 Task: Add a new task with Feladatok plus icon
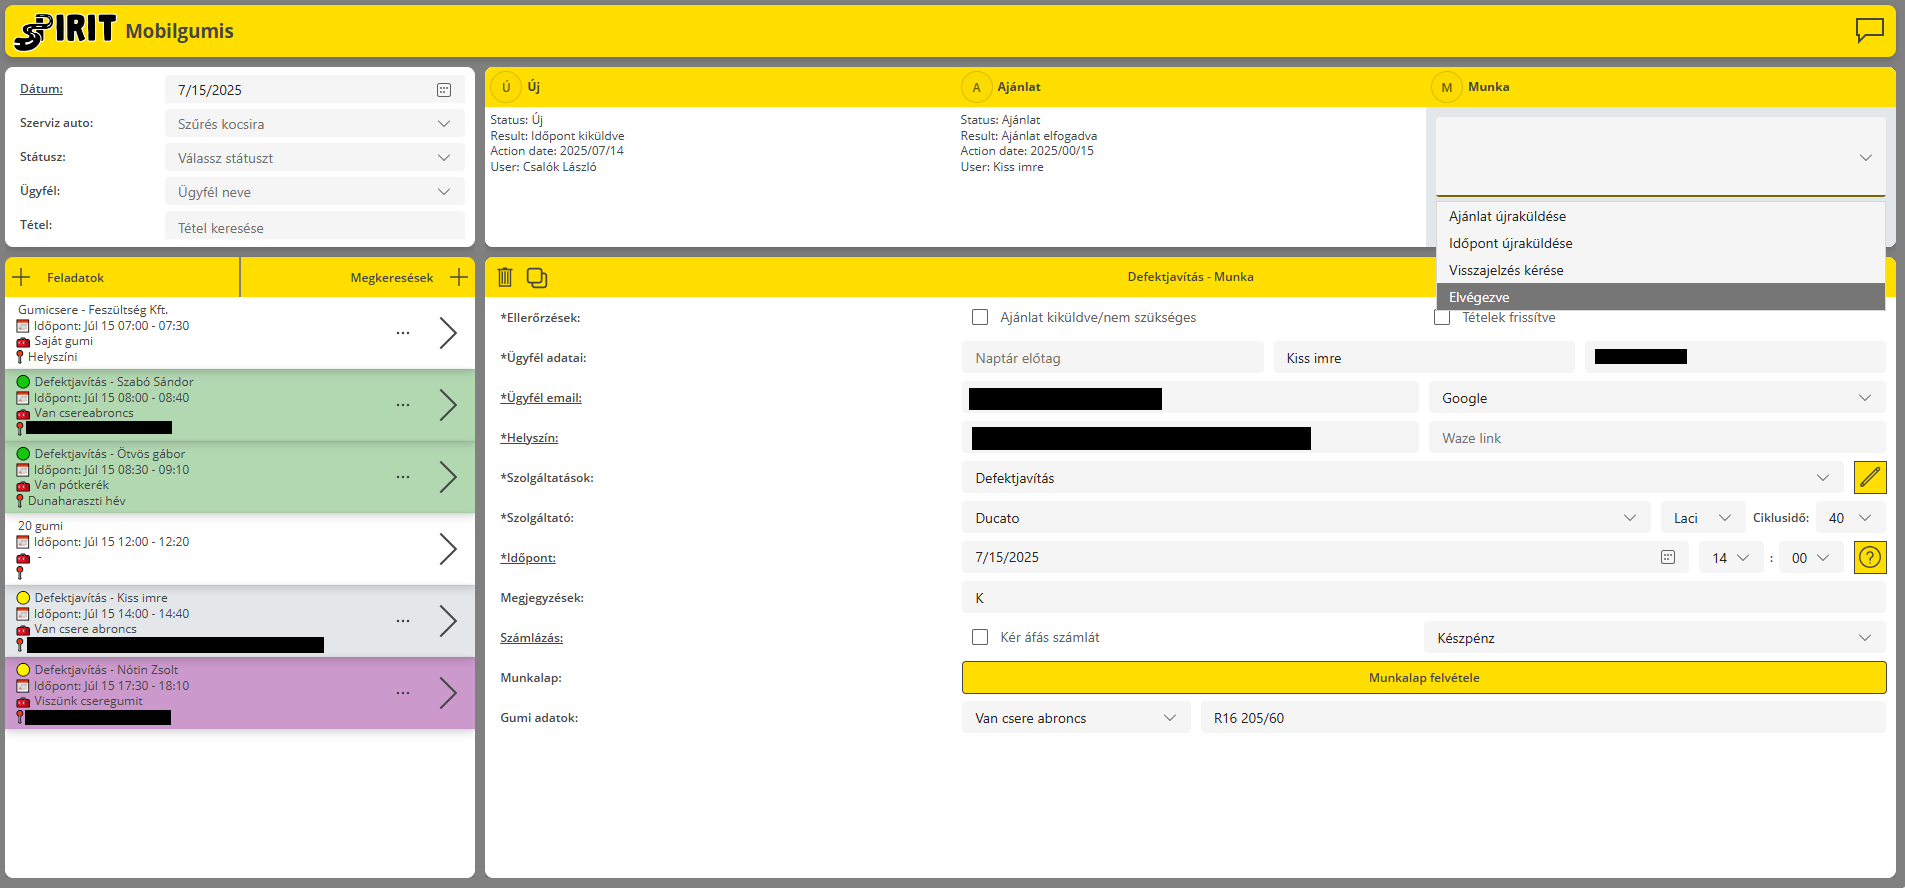click(22, 277)
